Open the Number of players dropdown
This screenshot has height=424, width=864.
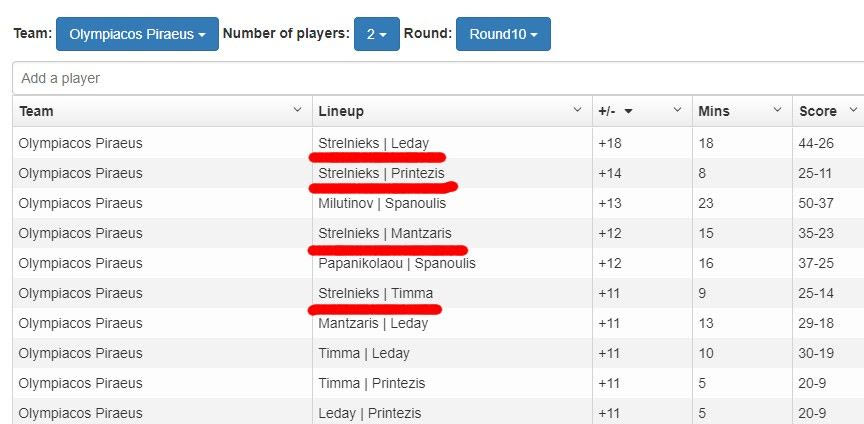[x=377, y=34]
